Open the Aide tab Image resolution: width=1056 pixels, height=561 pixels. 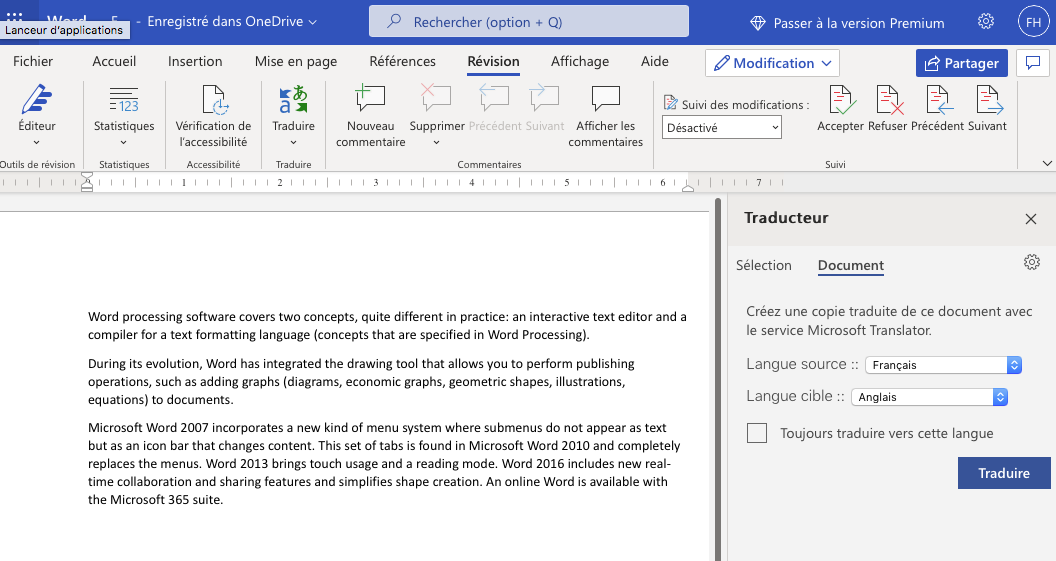[x=655, y=61]
